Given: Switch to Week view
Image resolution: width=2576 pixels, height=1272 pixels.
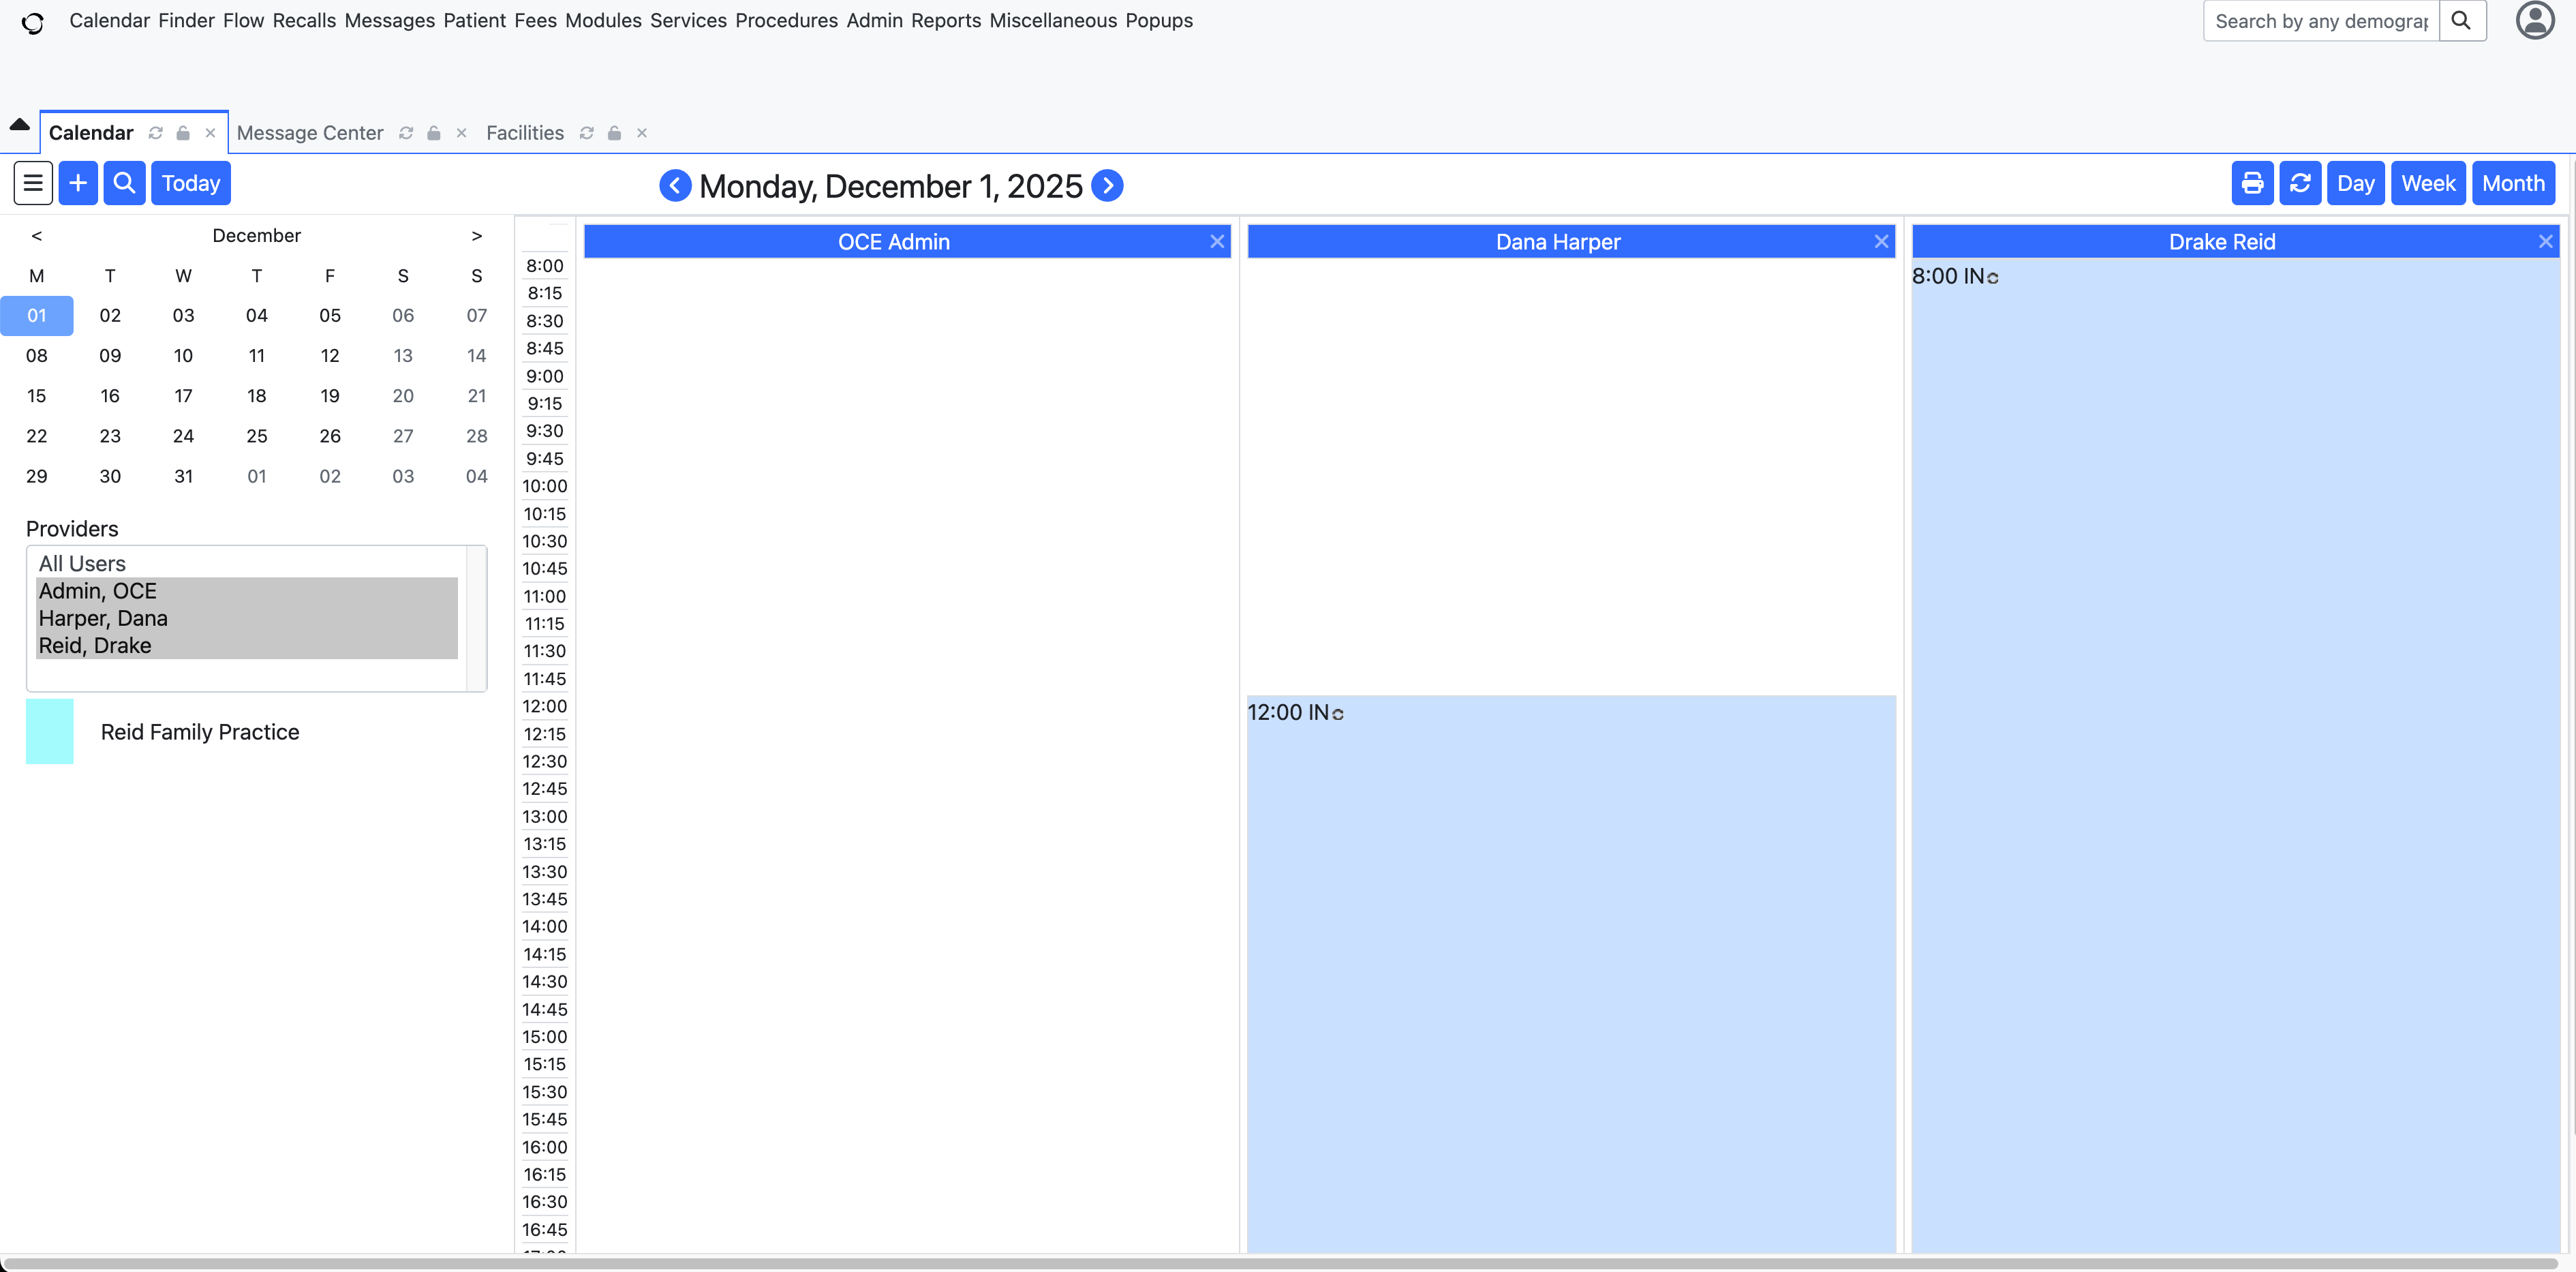Looking at the screenshot, I should [2428, 183].
